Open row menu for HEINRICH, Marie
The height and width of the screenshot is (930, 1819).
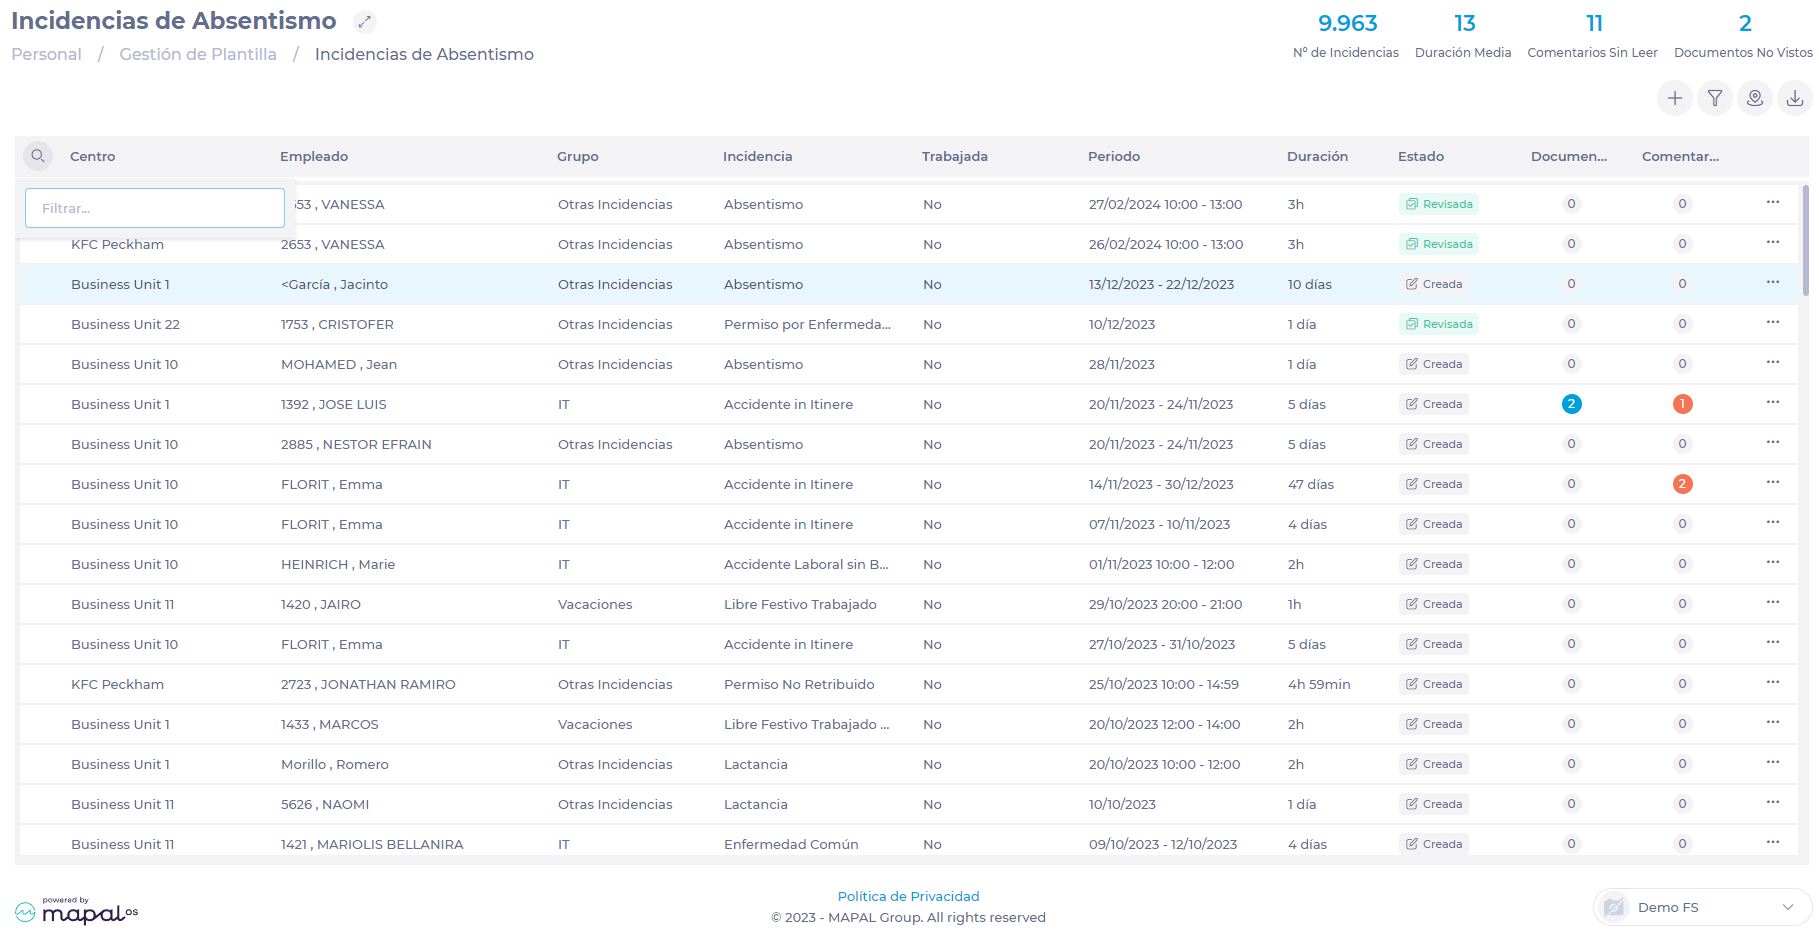(x=1773, y=563)
